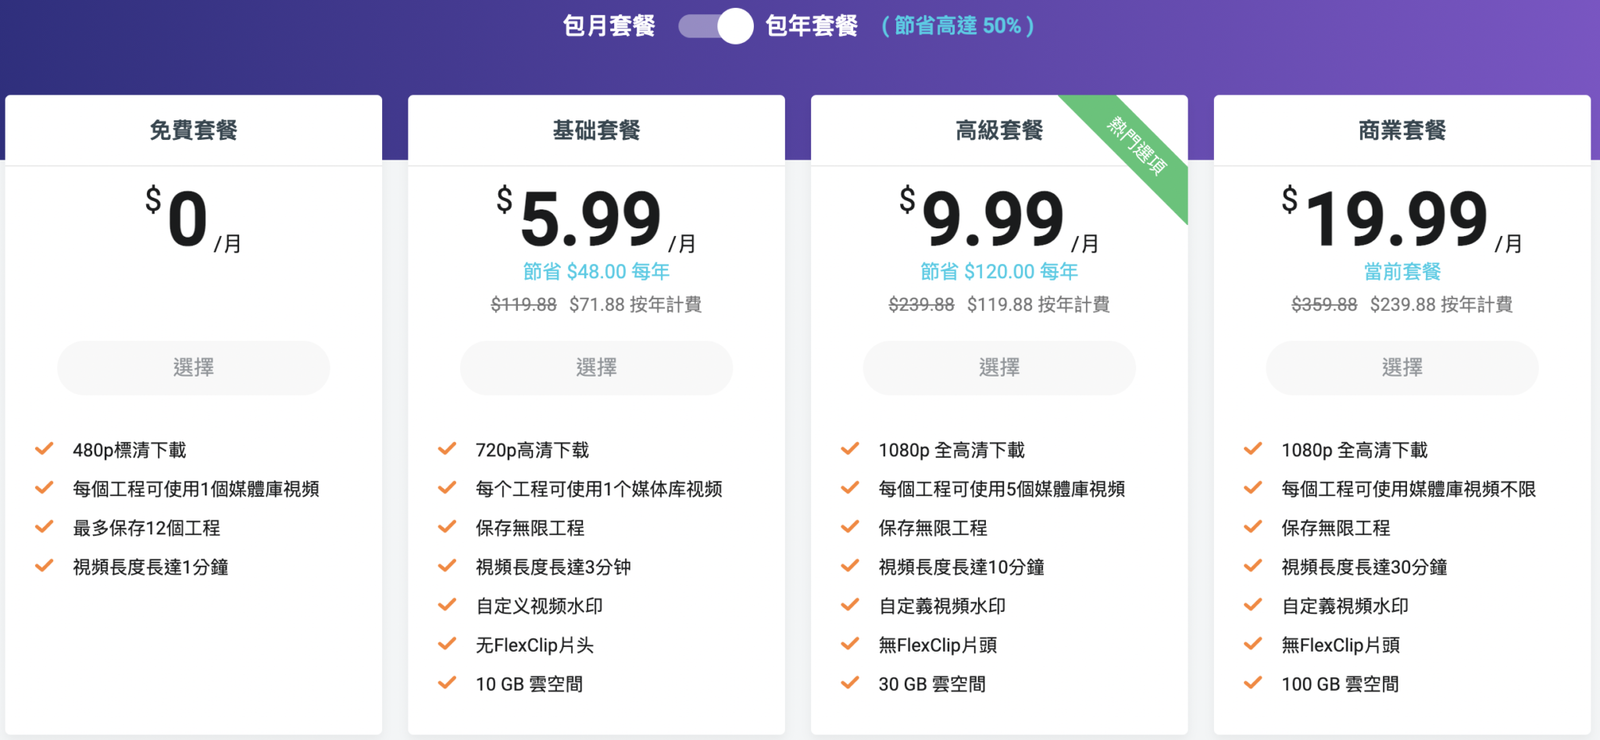Click the 免費套餐 plan card header

pyautogui.click(x=193, y=130)
